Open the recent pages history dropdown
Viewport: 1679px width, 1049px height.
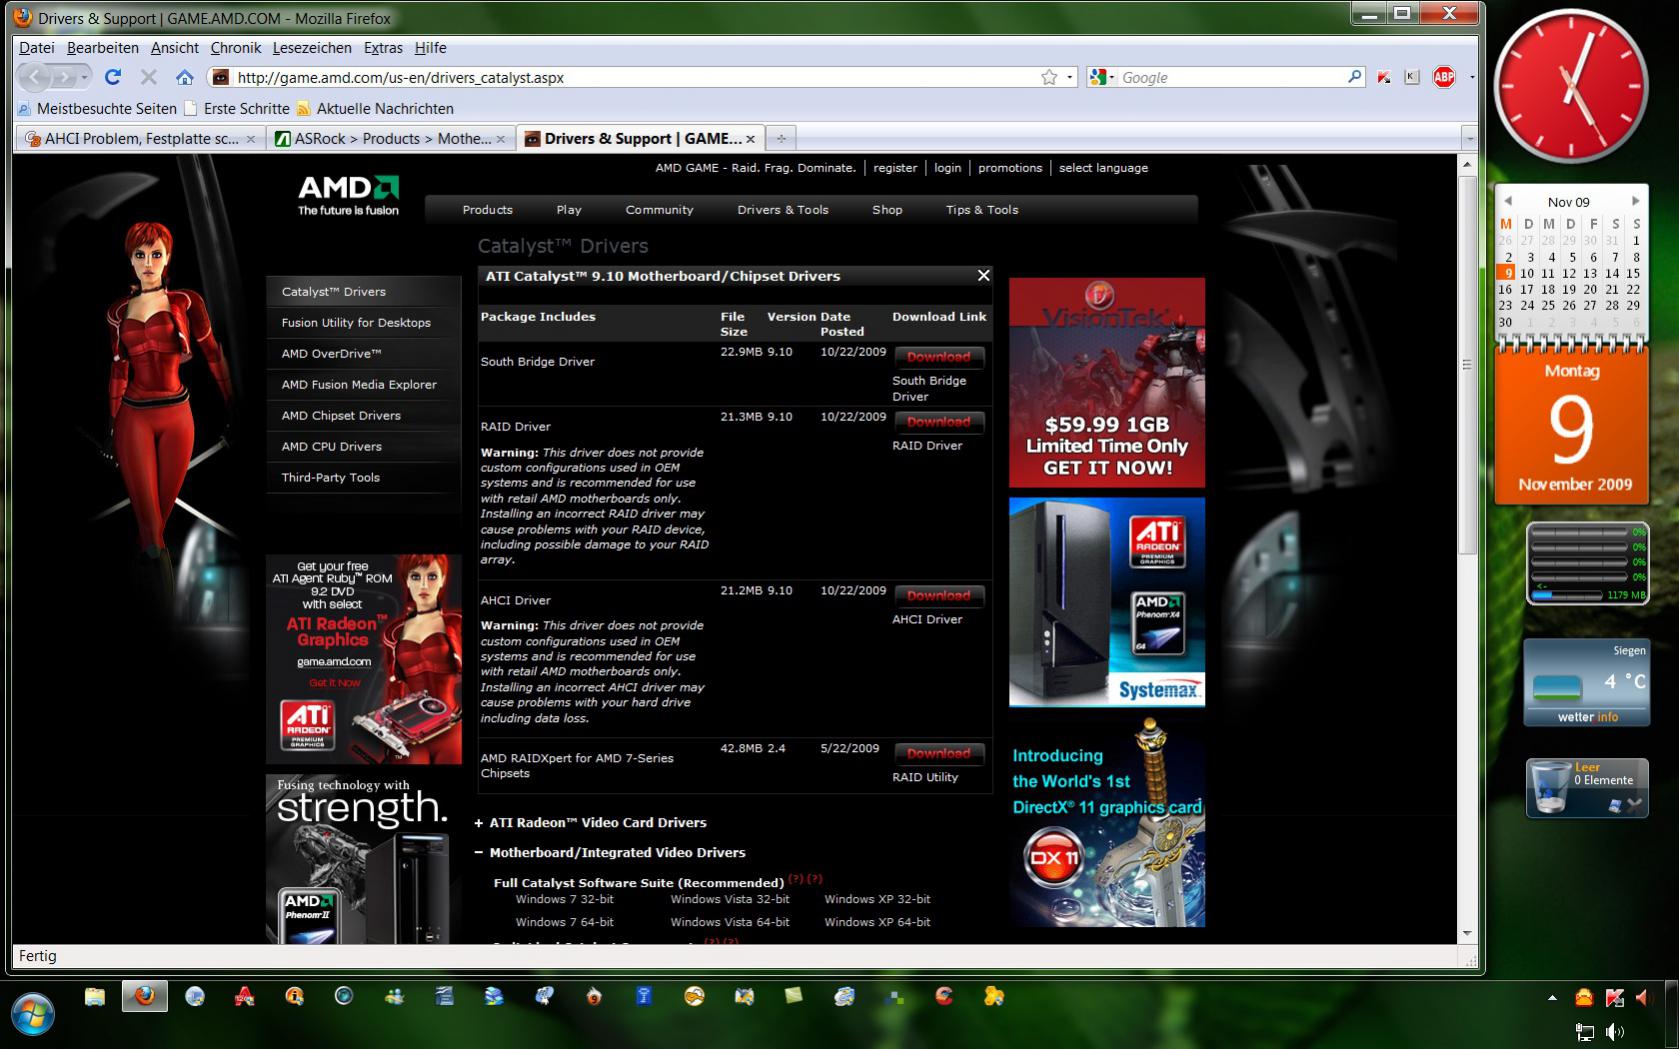click(x=85, y=77)
